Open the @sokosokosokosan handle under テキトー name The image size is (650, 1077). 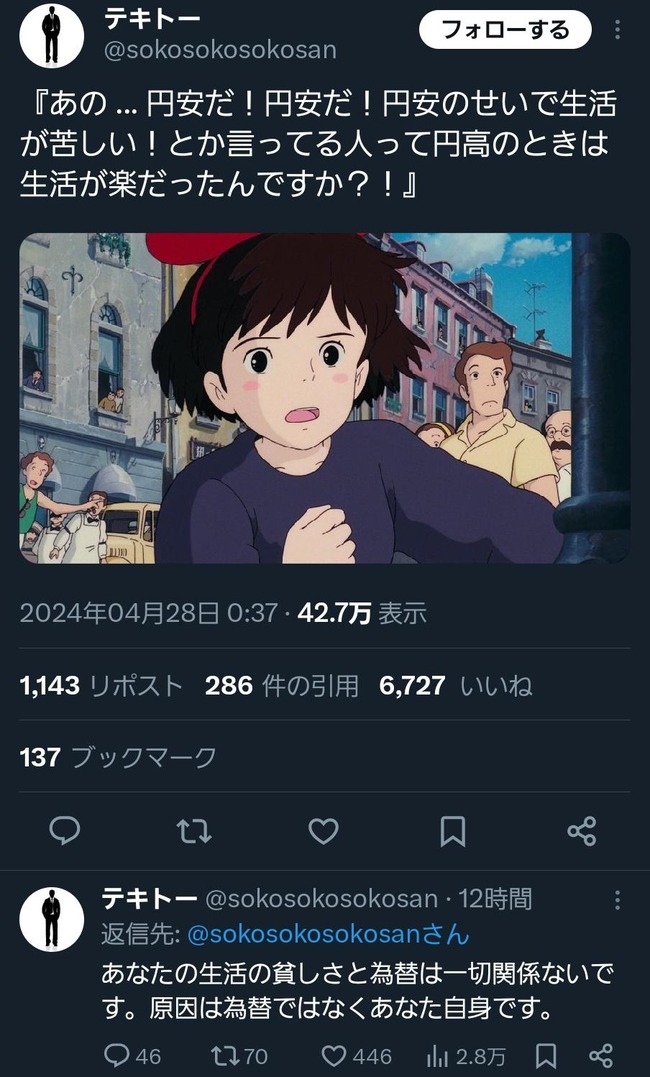tap(220, 51)
